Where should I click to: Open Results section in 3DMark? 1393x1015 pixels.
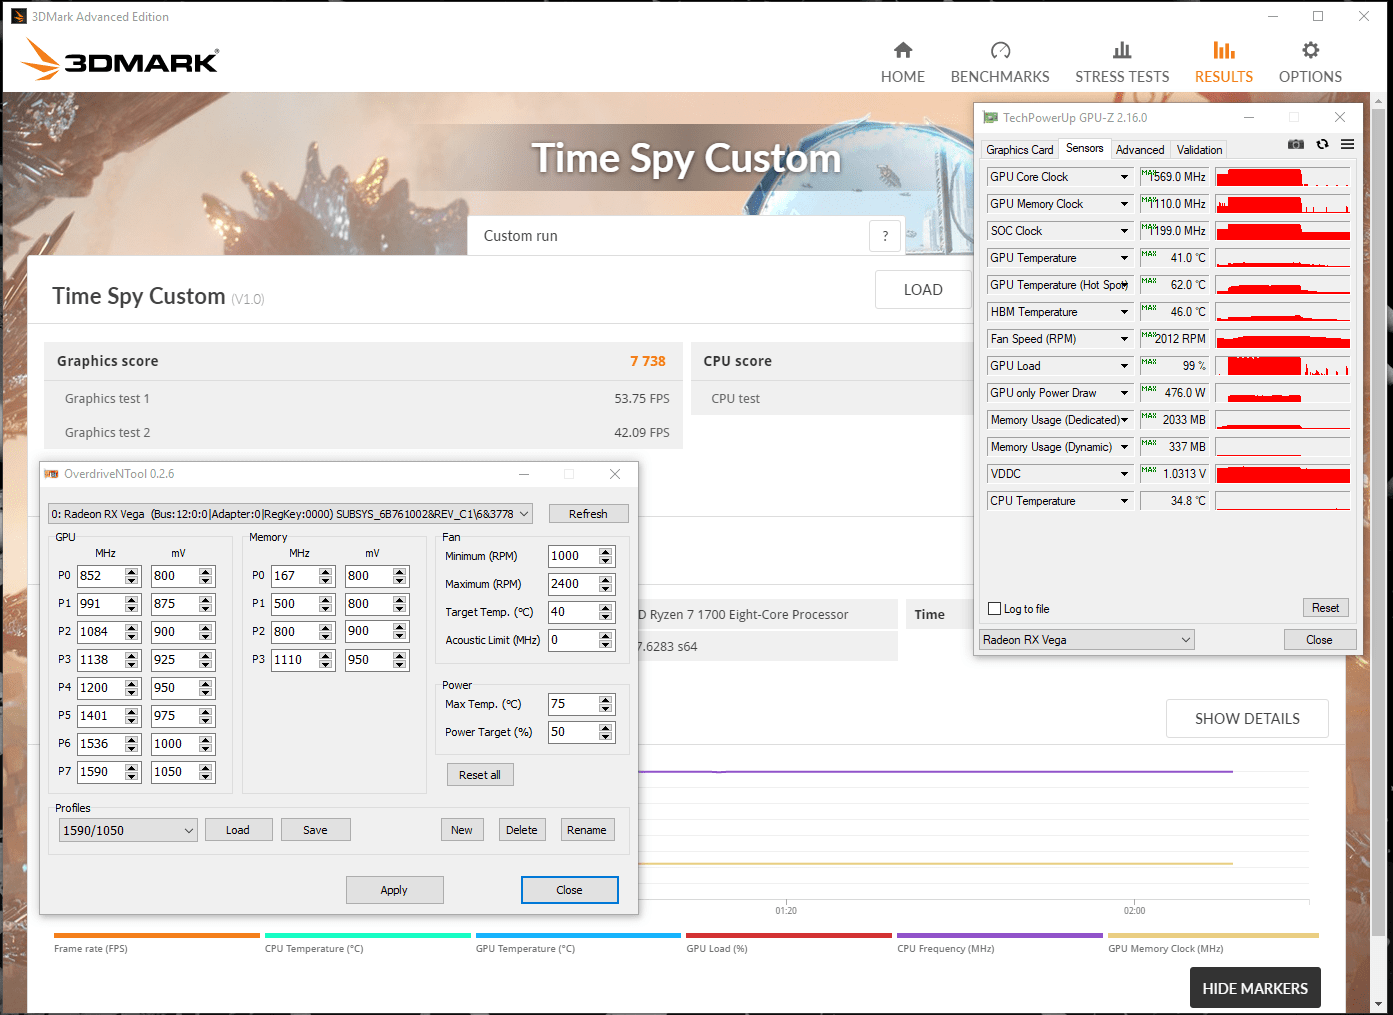[1224, 62]
